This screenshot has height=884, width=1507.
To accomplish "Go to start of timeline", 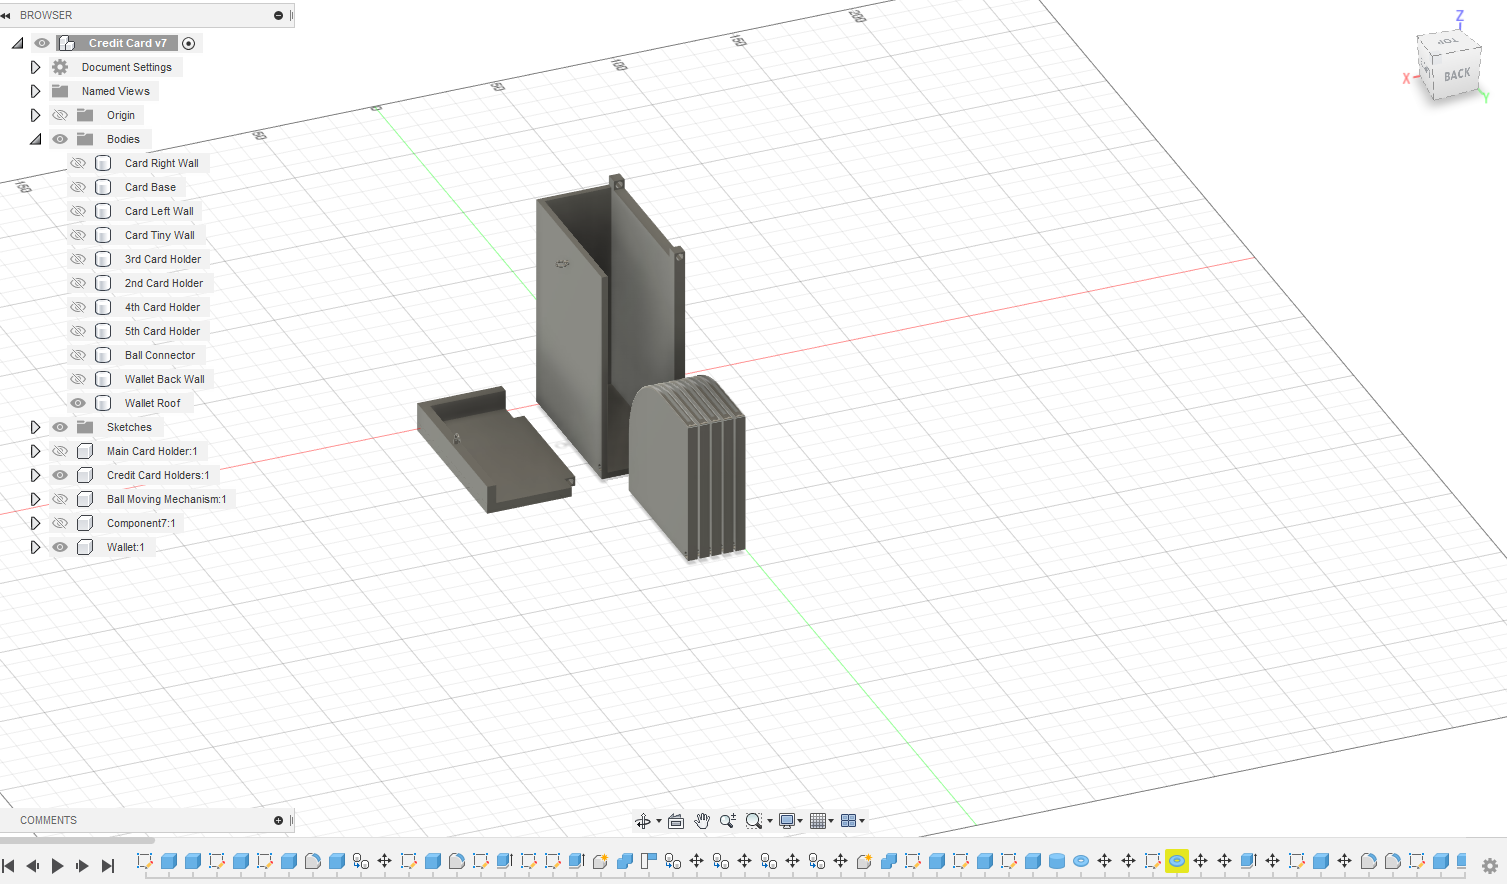I will click(x=8, y=866).
